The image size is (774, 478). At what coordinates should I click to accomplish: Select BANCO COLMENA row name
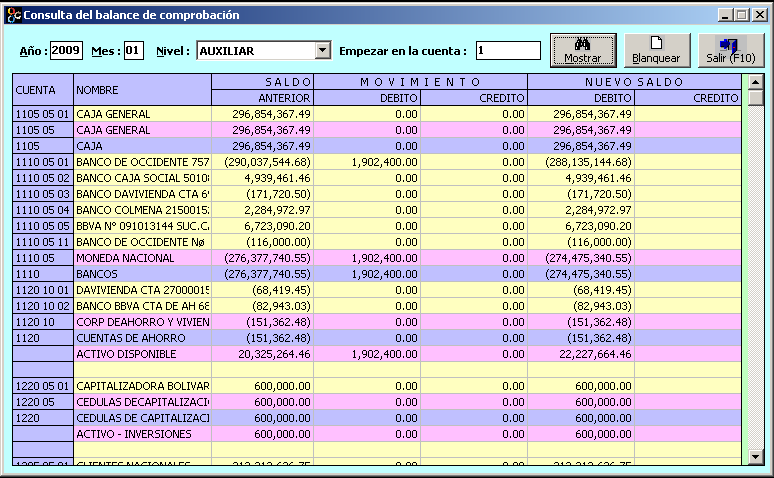click(x=143, y=210)
